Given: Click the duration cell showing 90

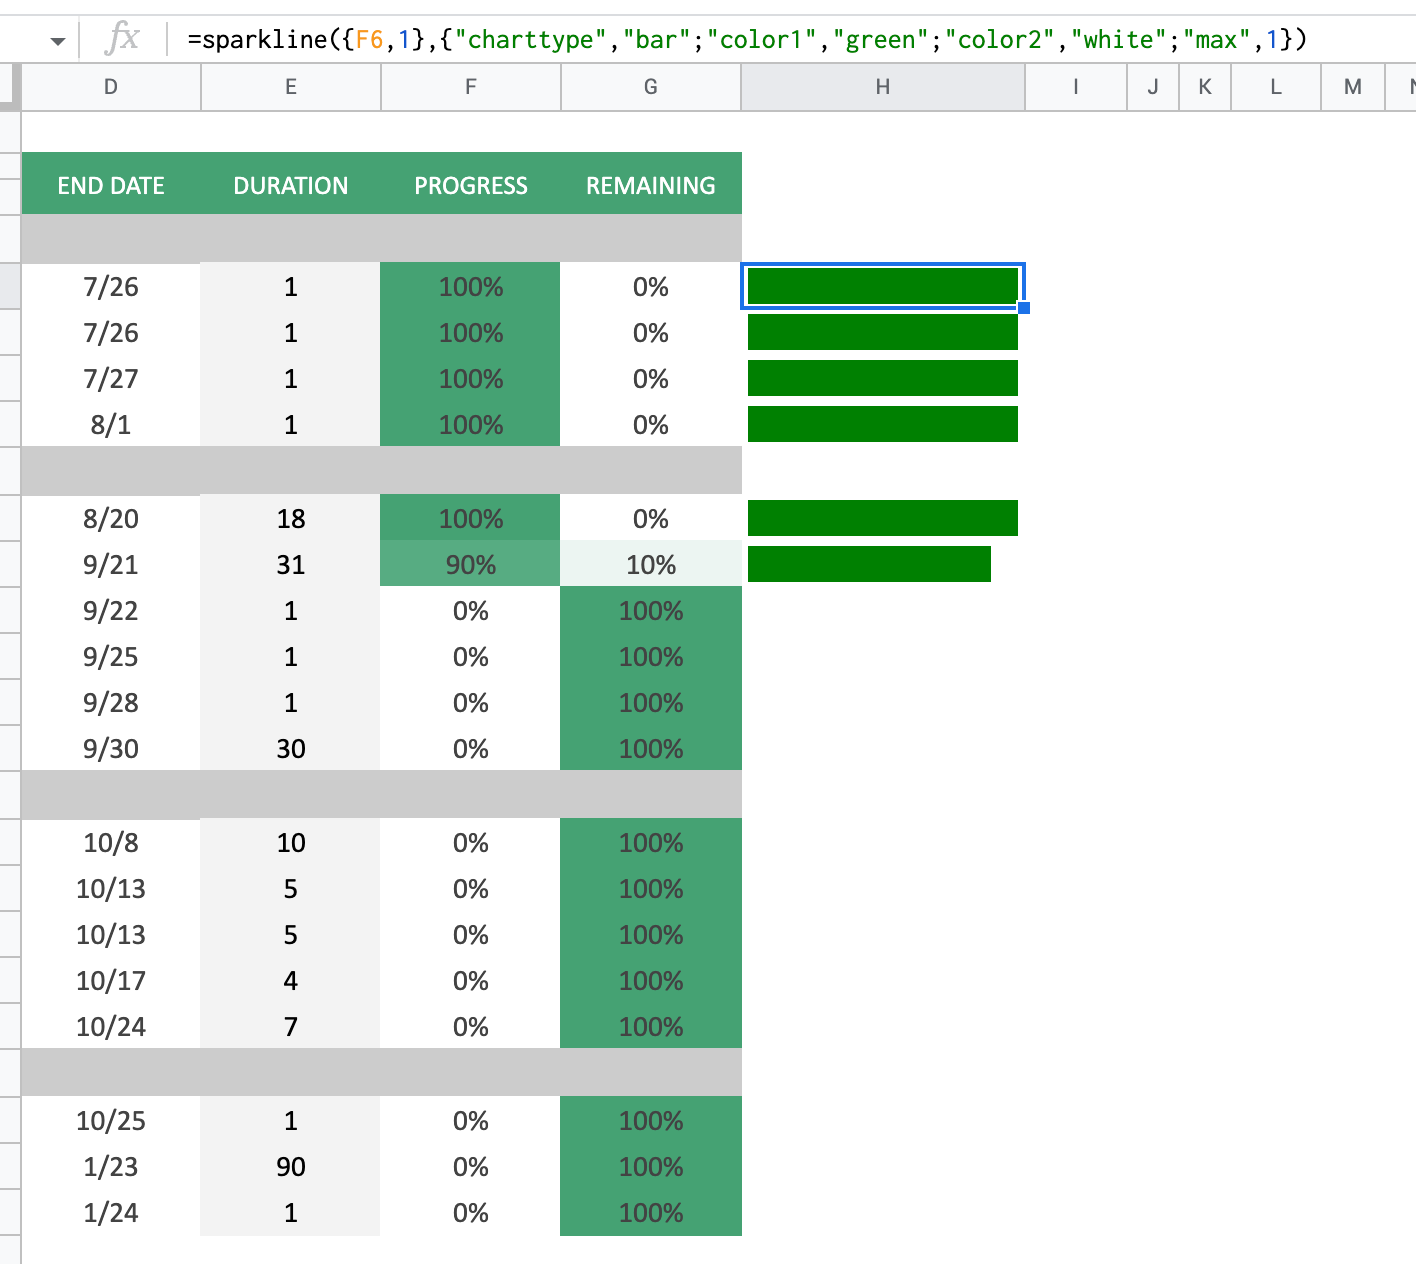Looking at the screenshot, I should [290, 1166].
